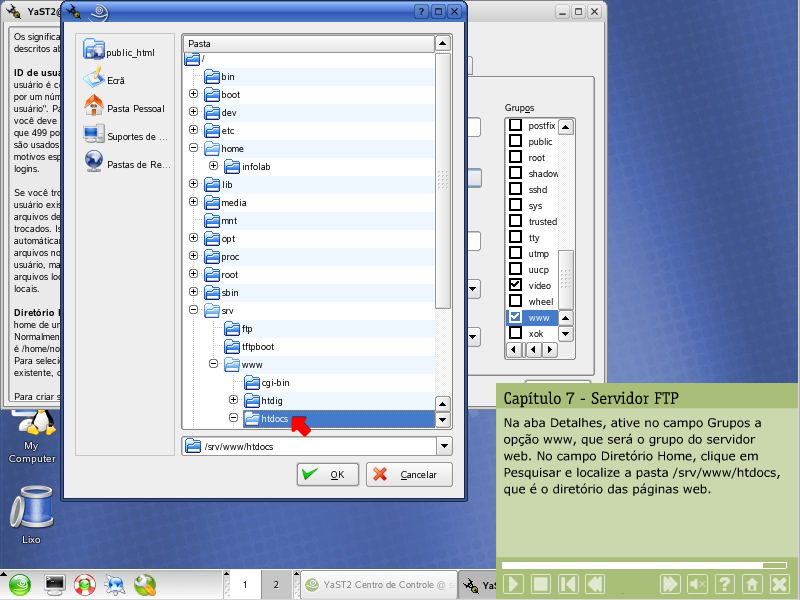Go to Pasta Pessoal home folder
The image size is (800, 600).
(94, 107)
